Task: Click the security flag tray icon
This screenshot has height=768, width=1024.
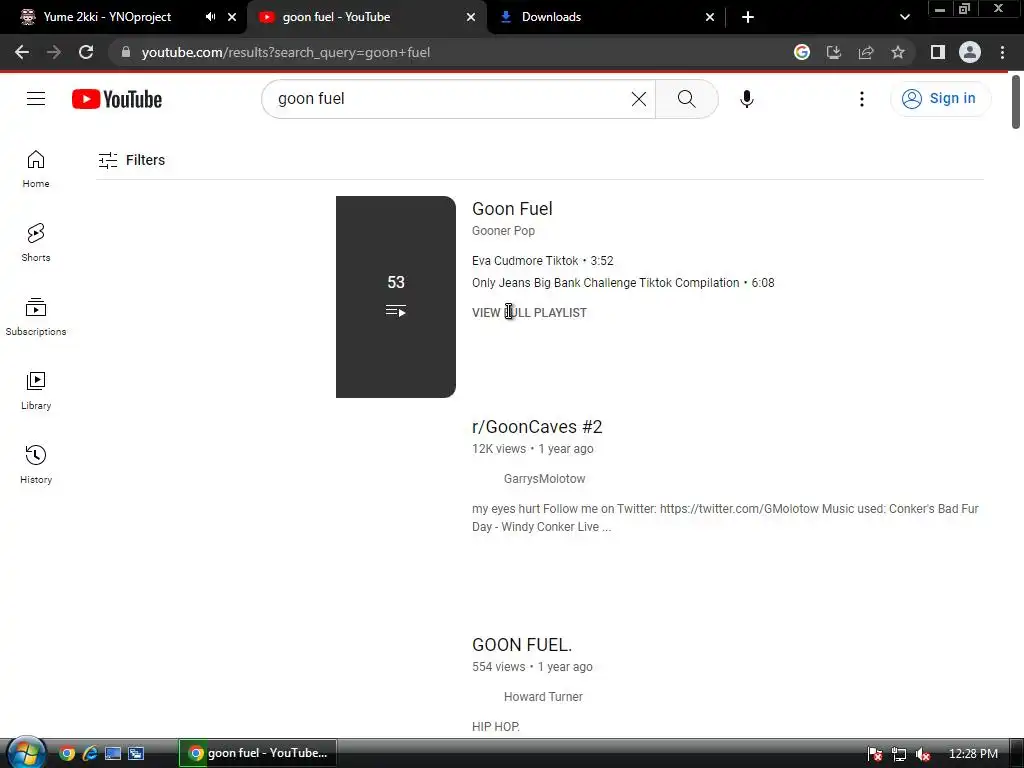Action: tap(875, 754)
